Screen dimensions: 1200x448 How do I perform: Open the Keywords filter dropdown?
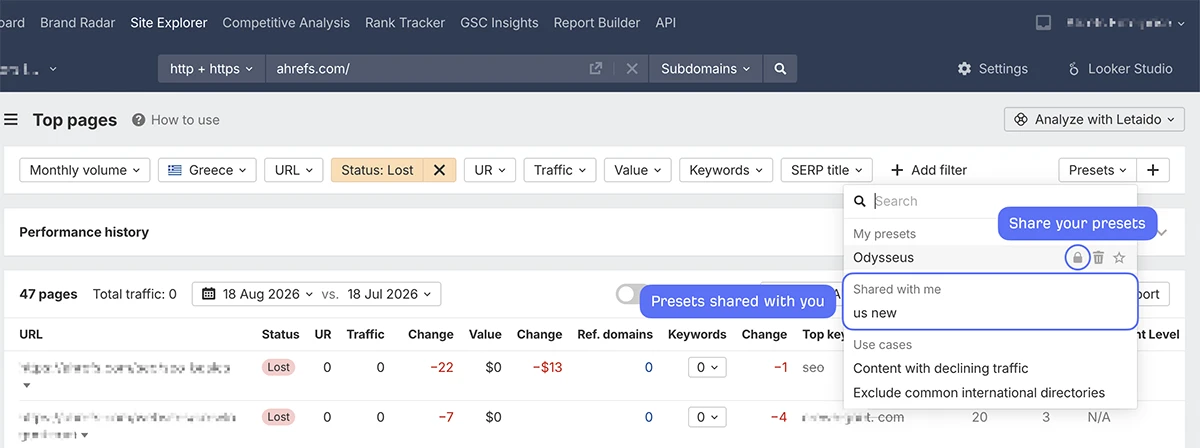click(726, 170)
